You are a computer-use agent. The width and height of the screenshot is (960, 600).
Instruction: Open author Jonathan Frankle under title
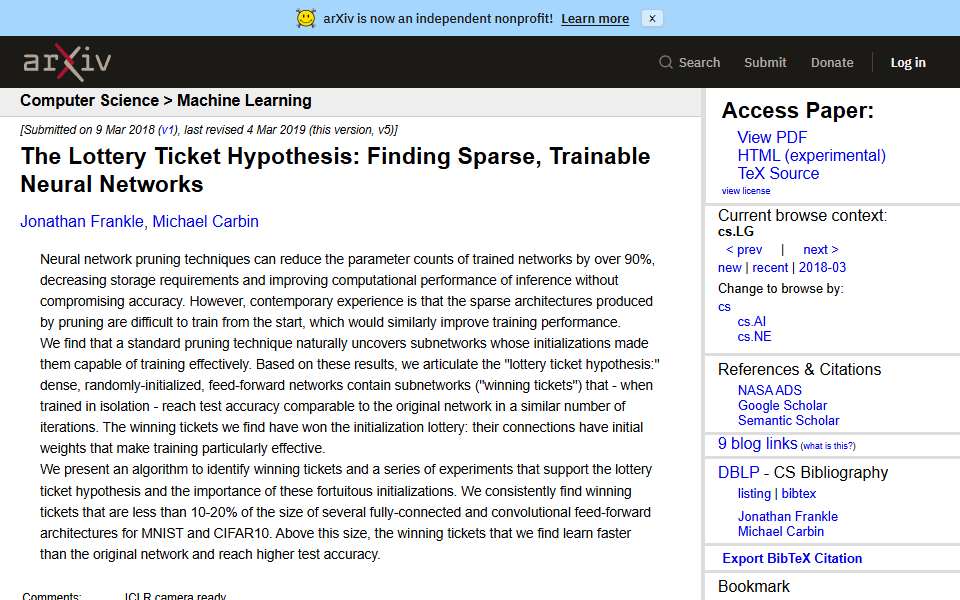pos(82,221)
